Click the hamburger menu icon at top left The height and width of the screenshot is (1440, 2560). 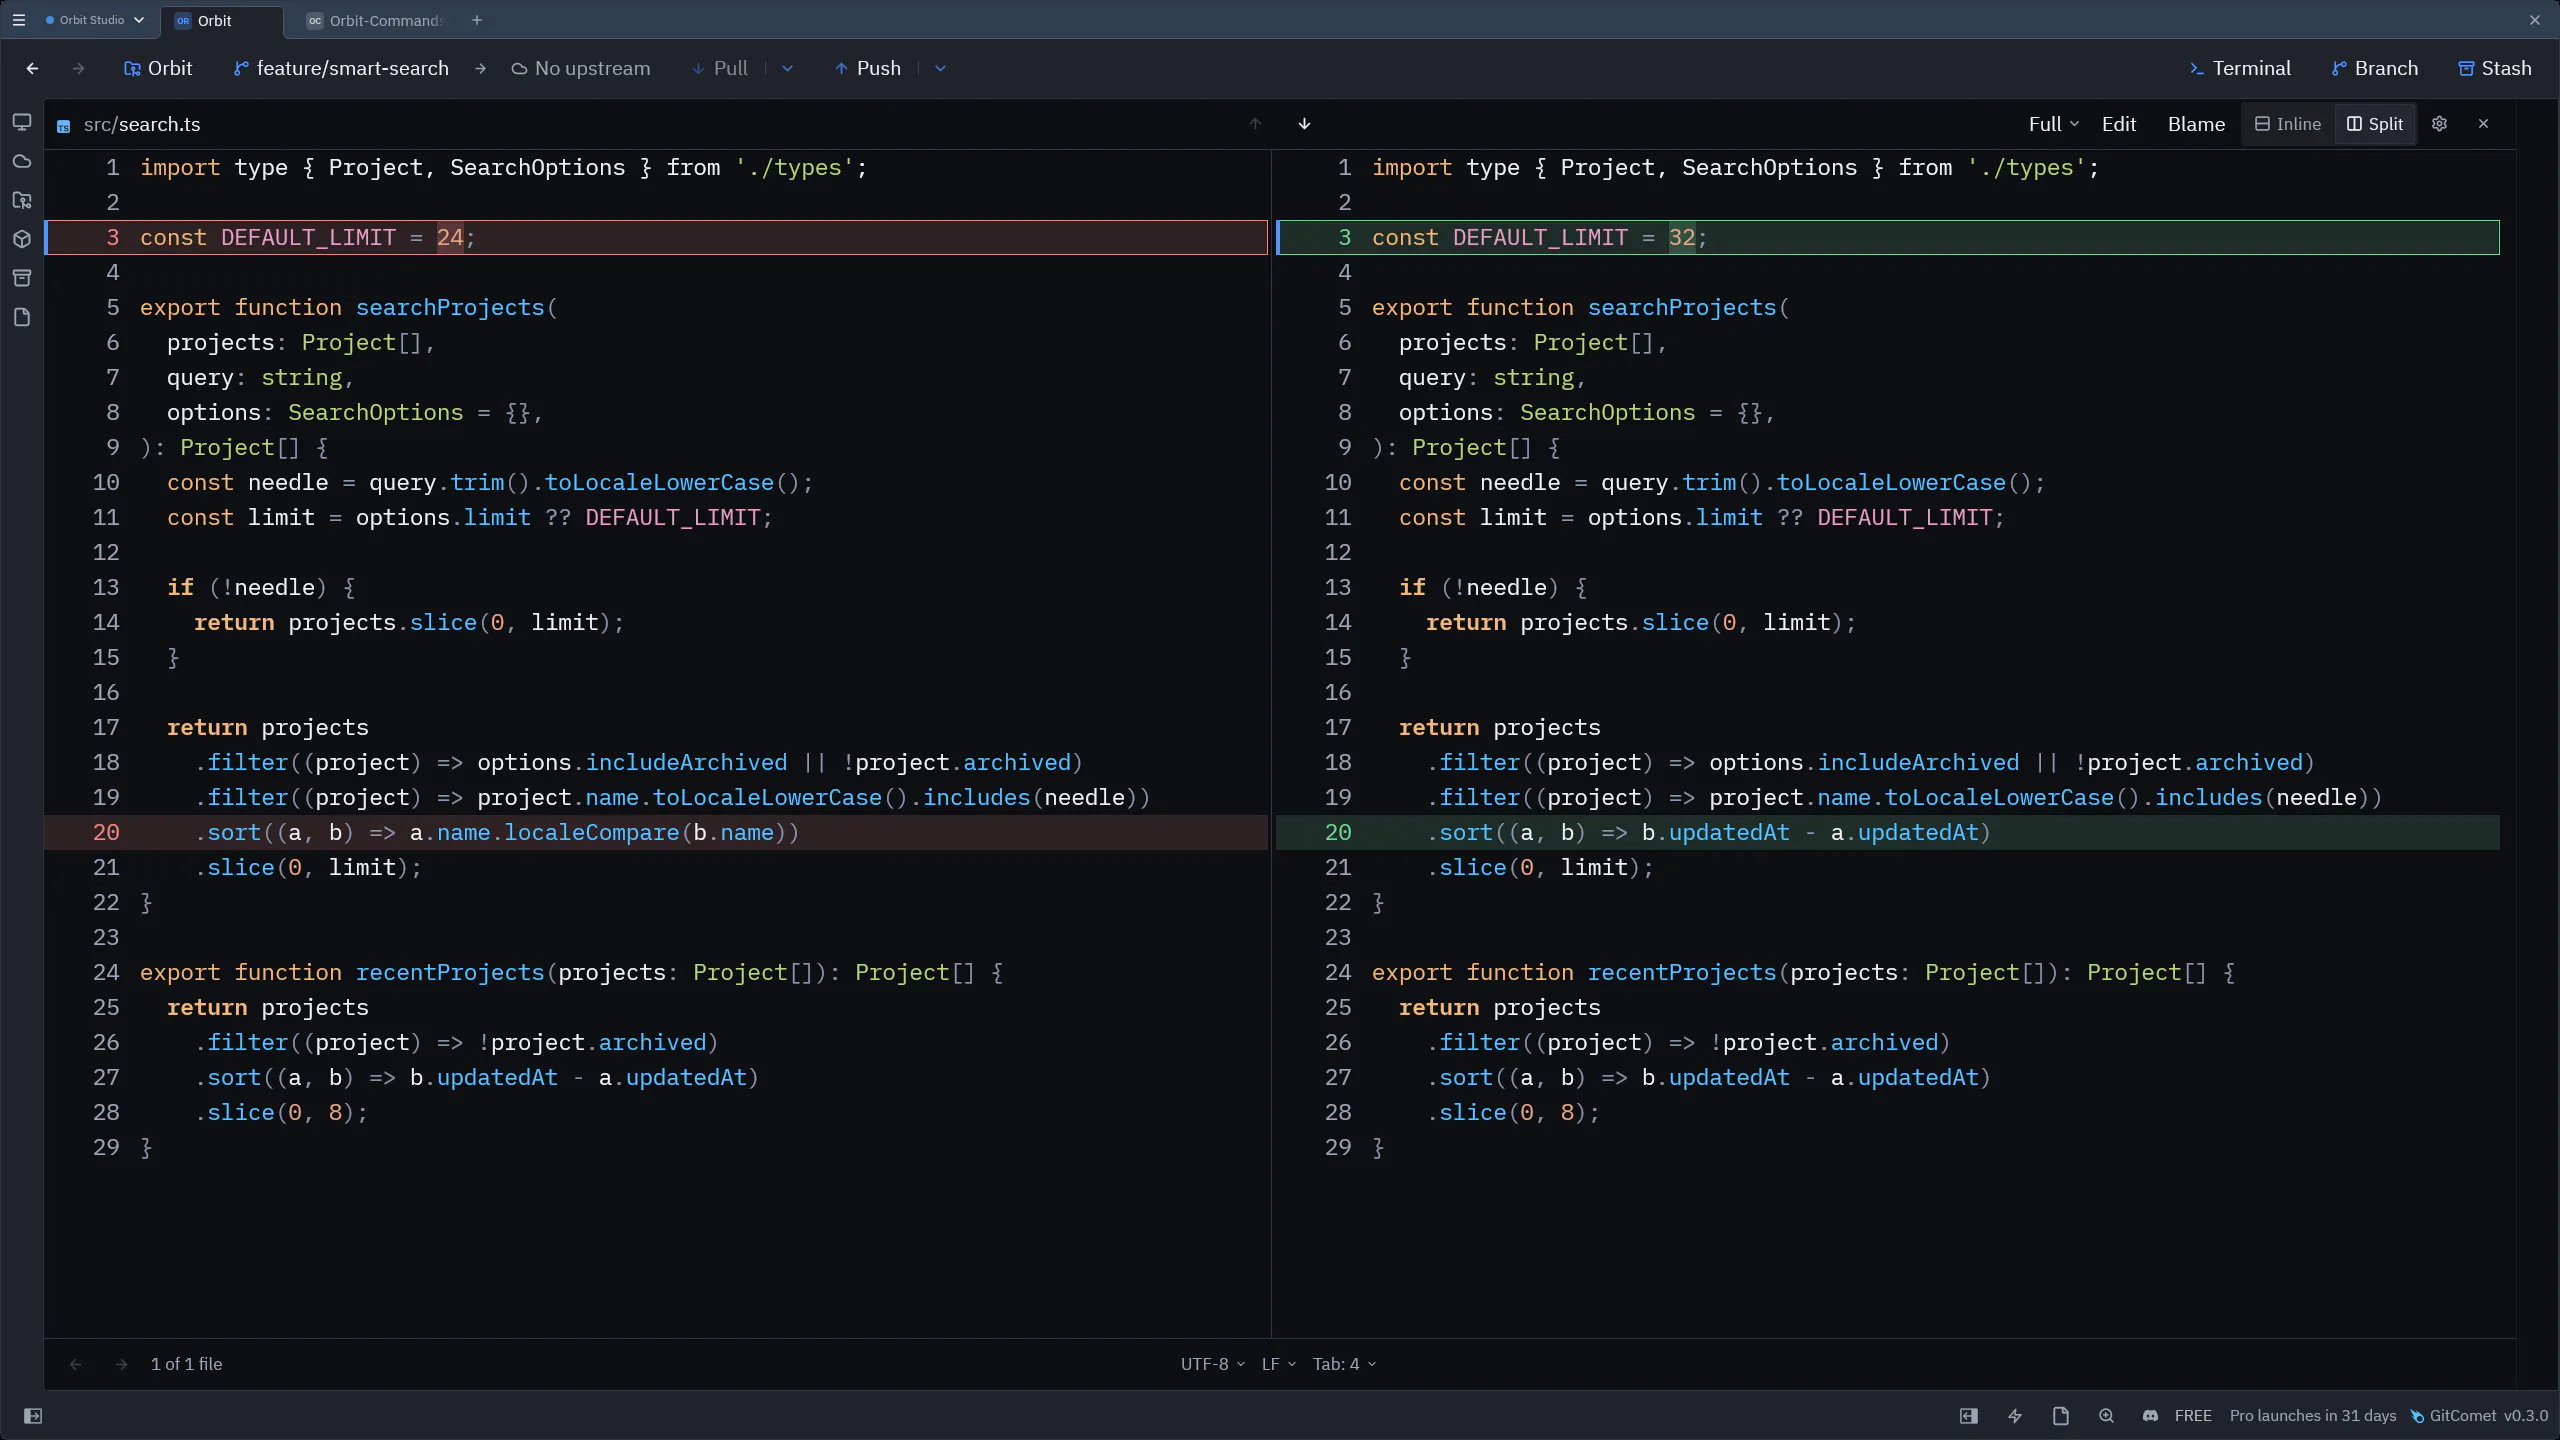click(x=18, y=20)
